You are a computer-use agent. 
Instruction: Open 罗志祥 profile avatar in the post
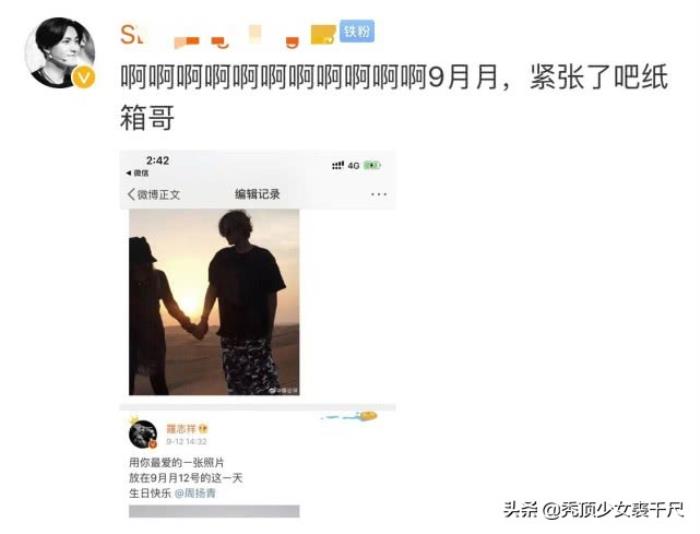pos(143,434)
